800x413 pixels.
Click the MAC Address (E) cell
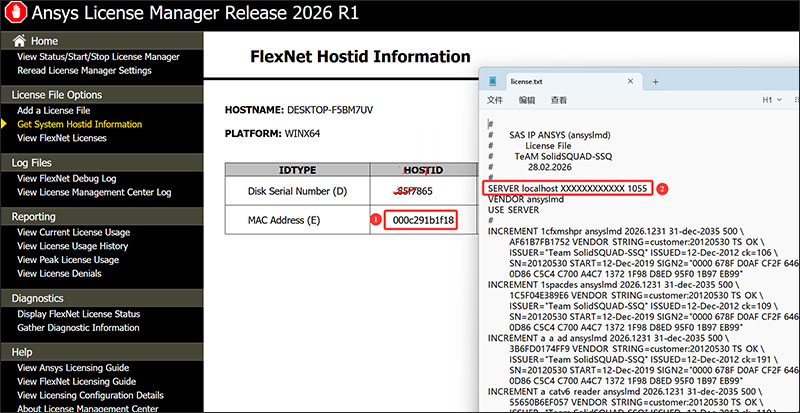point(297,220)
